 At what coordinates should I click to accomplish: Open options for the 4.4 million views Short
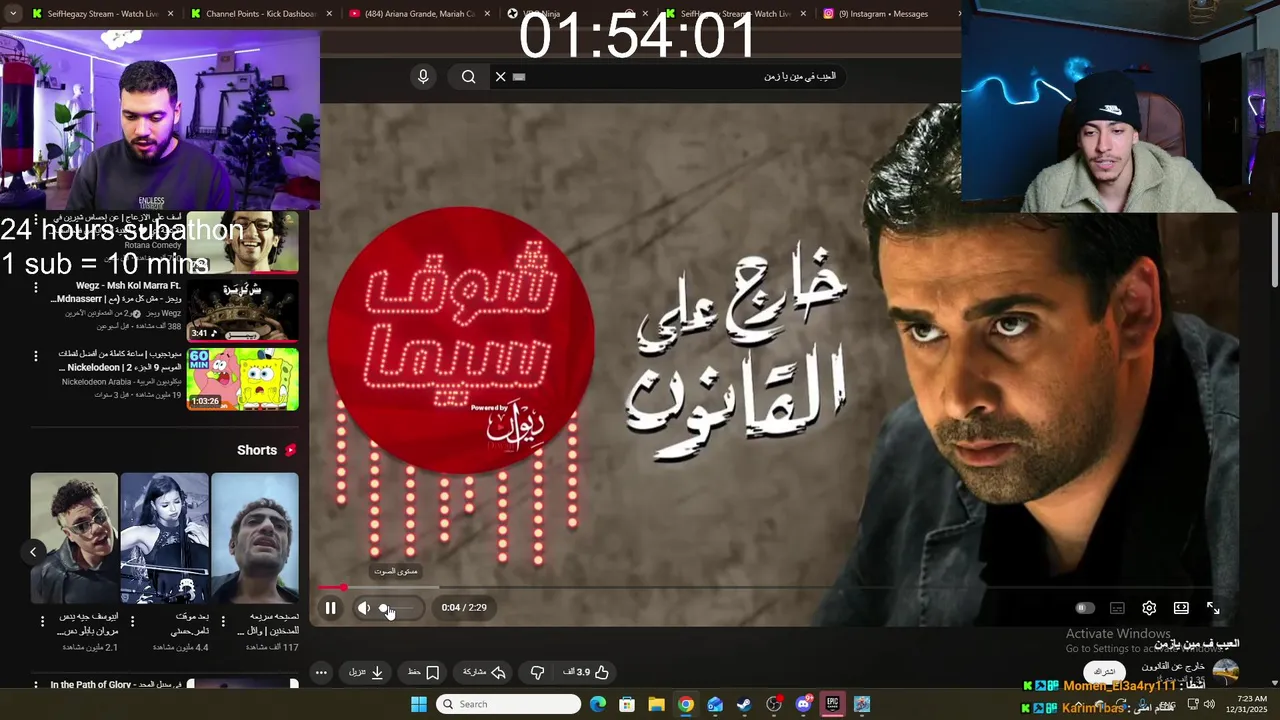pyautogui.click(x=132, y=621)
